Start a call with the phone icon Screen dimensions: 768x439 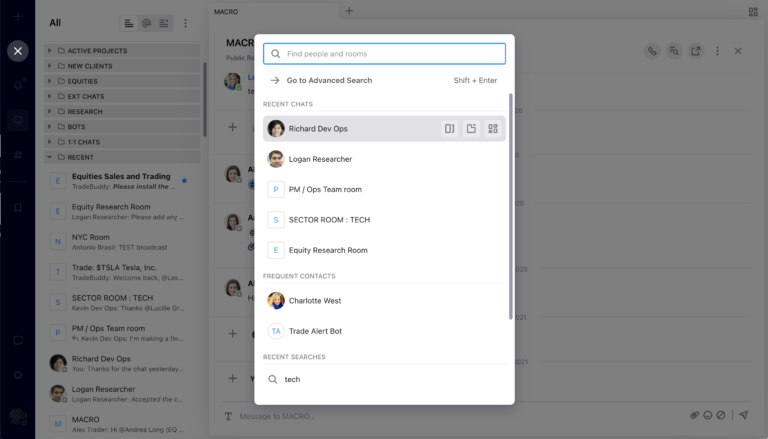[652, 51]
